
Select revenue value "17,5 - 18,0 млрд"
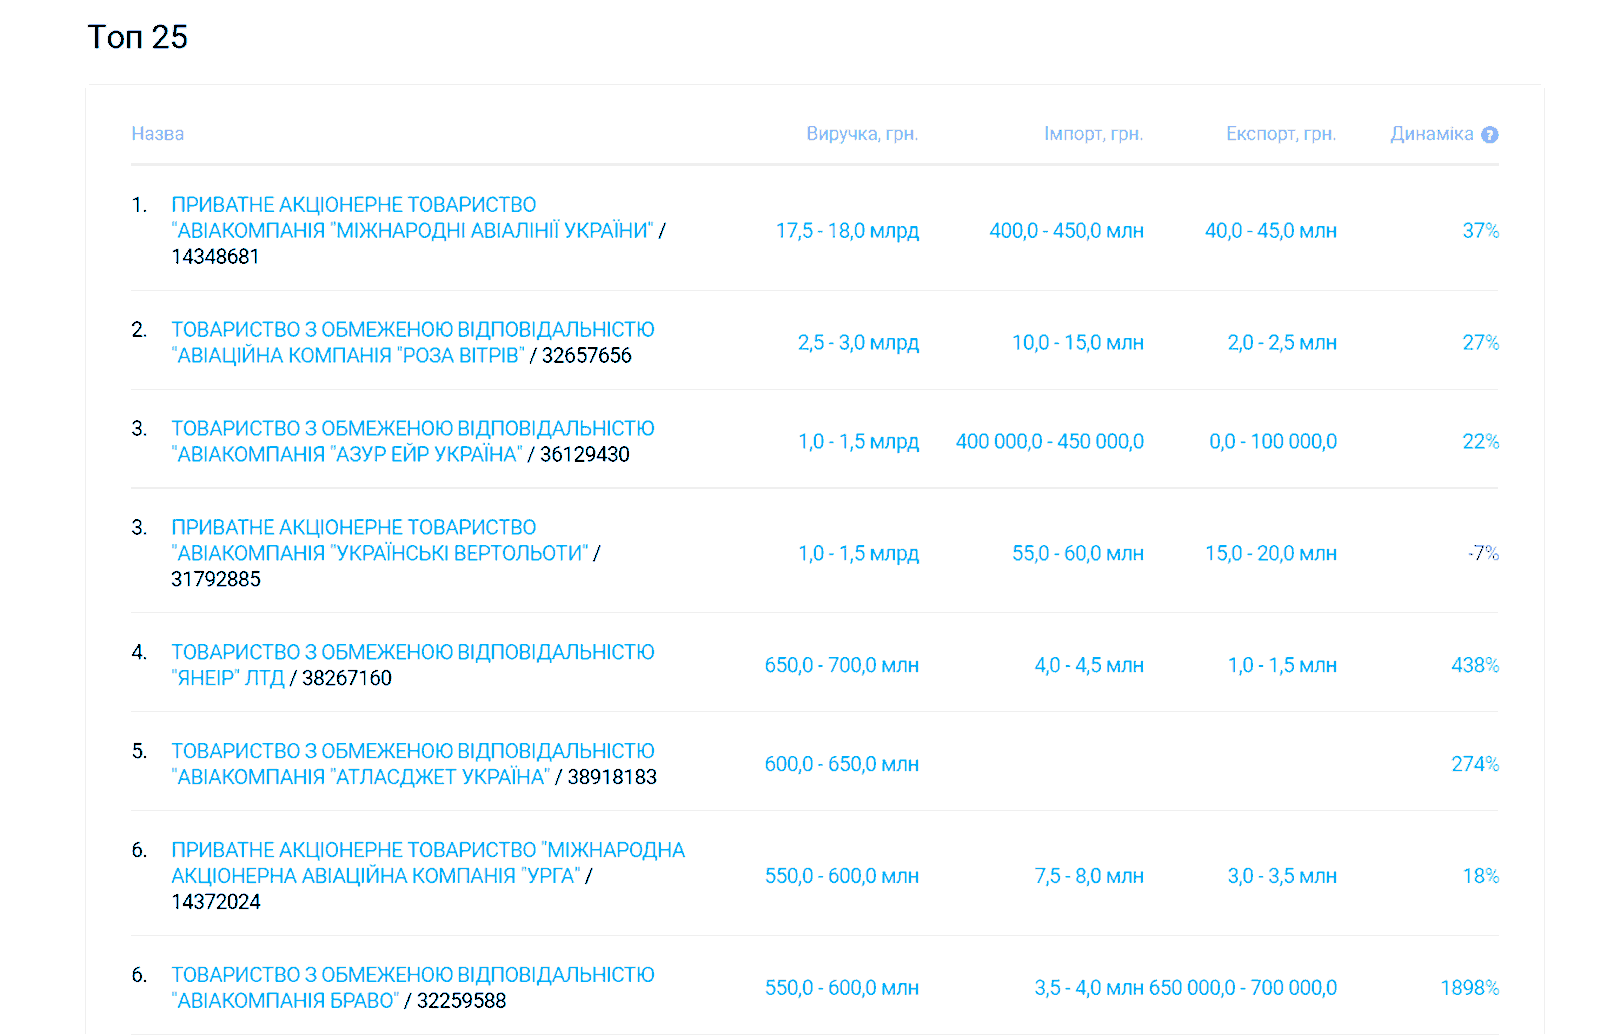pyautogui.click(x=847, y=231)
